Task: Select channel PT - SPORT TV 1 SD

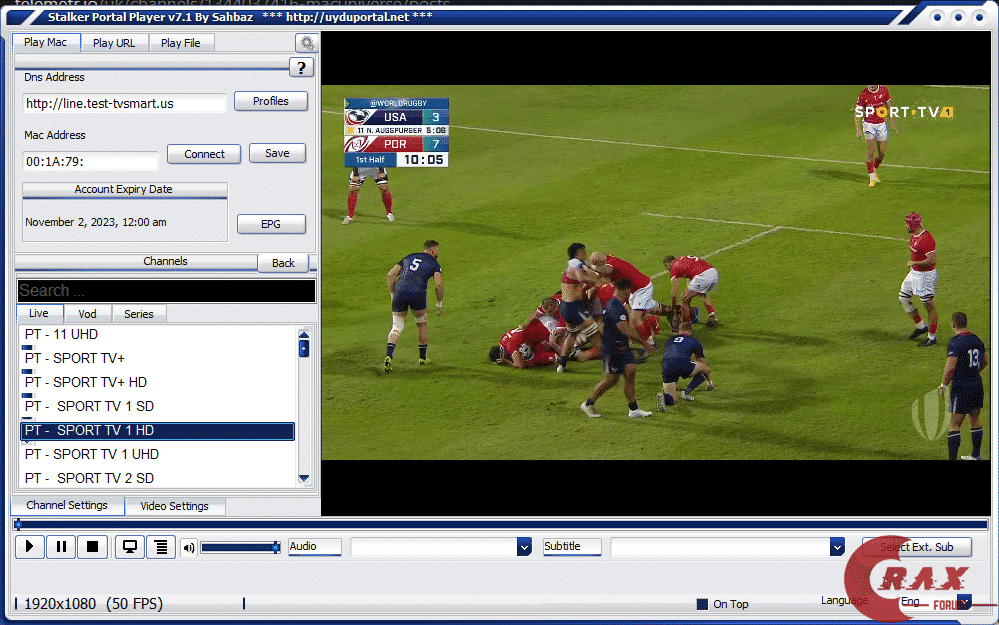Action: pyautogui.click(x=157, y=406)
